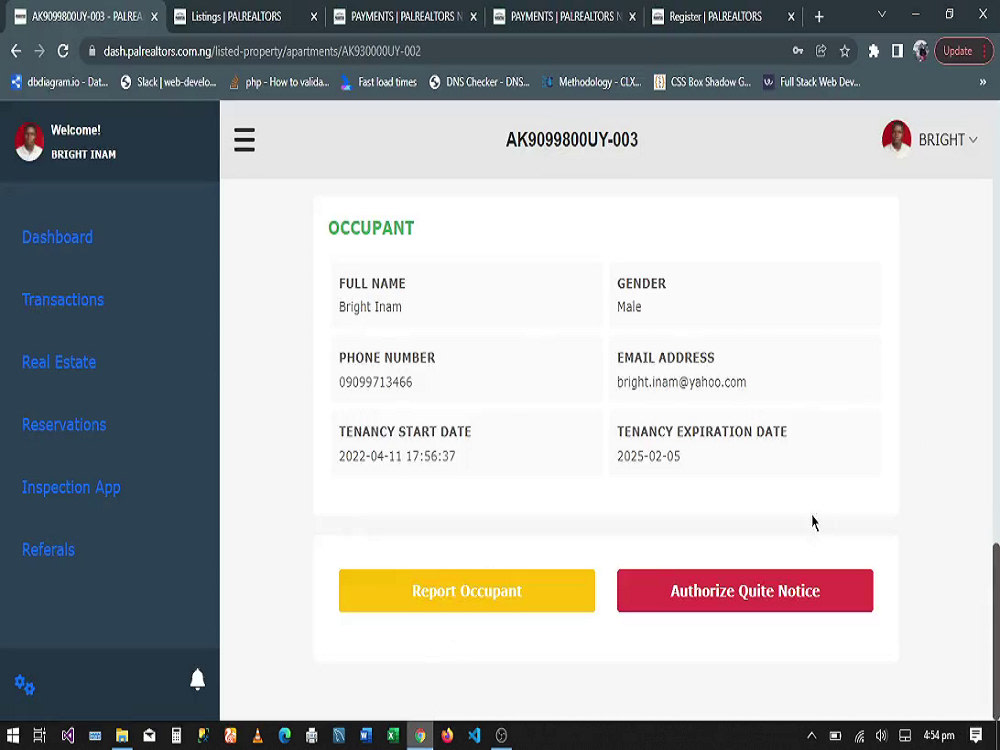
Task: Reload the page
Action: tap(63, 51)
